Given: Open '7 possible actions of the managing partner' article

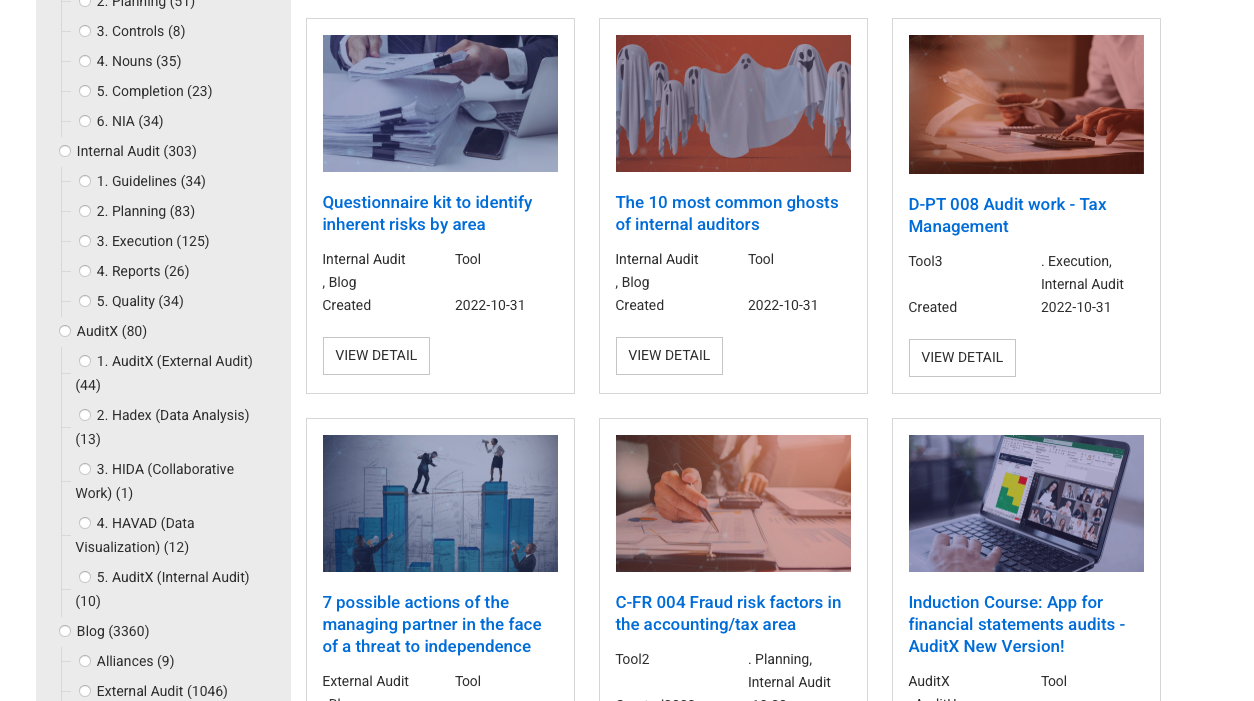Looking at the screenshot, I should pos(432,624).
